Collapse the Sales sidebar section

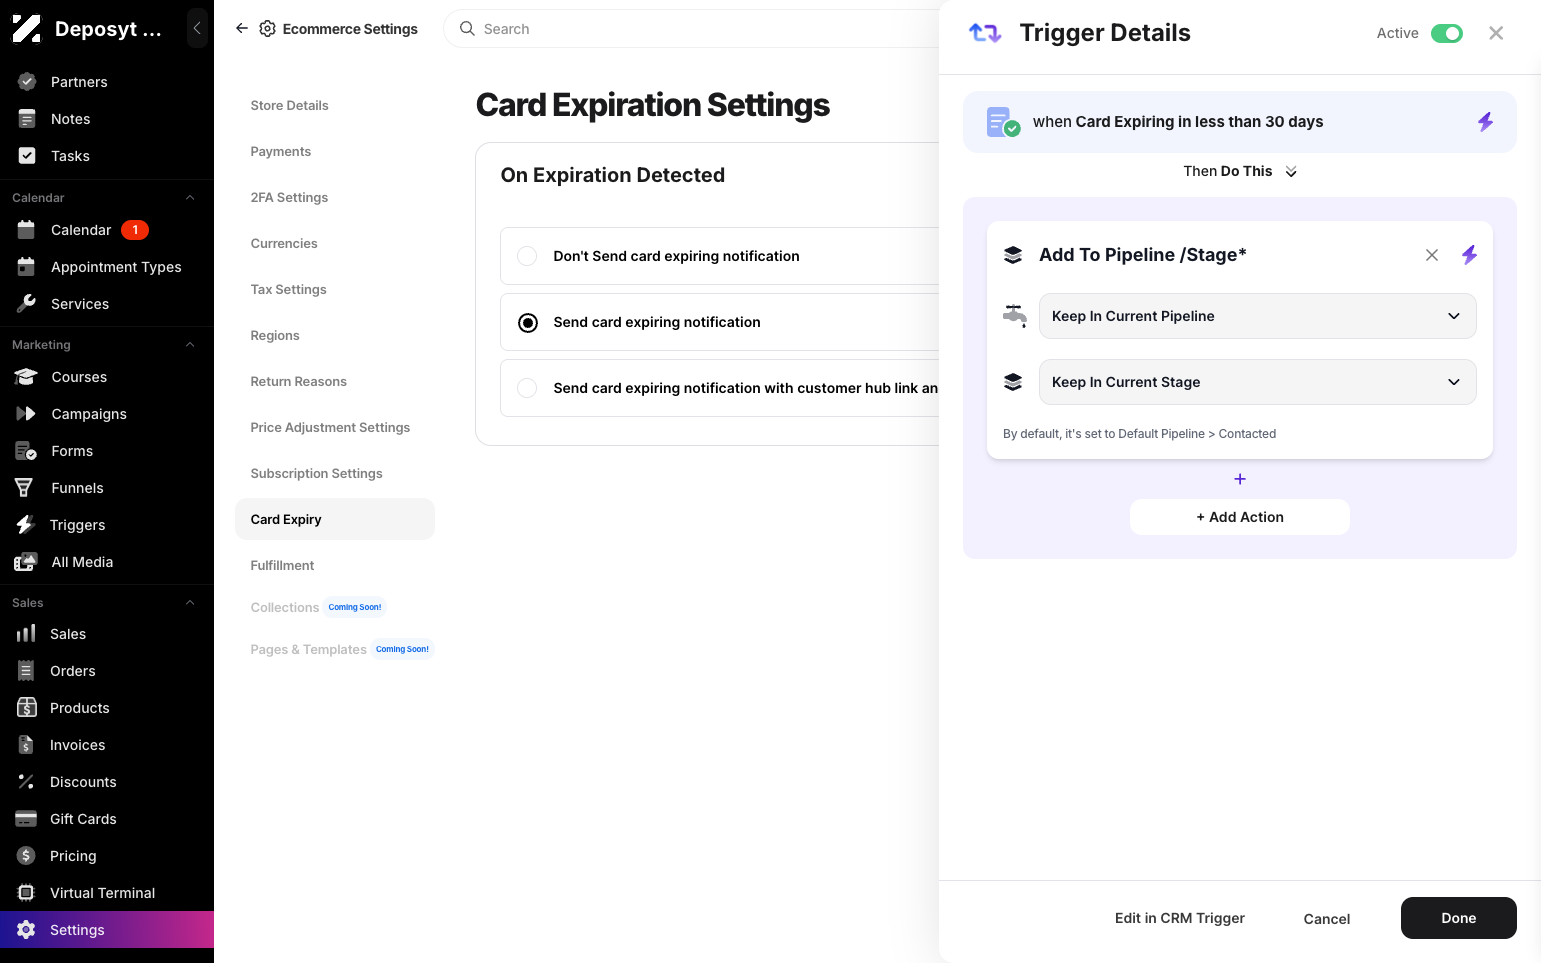point(190,603)
